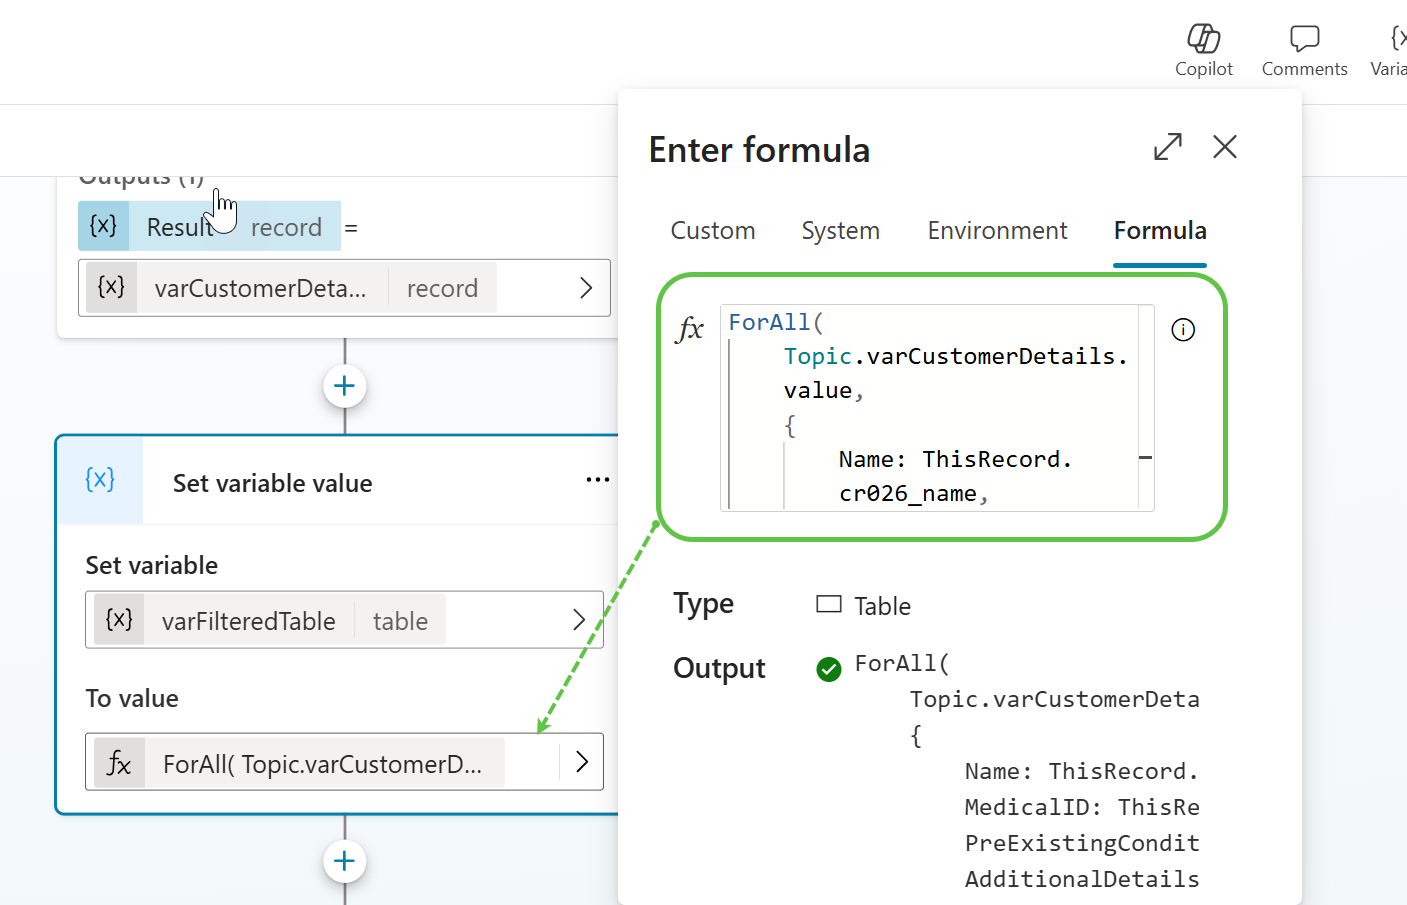The height and width of the screenshot is (905, 1407).
Task: Click the formula info icon
Action: pos(1183,330)
